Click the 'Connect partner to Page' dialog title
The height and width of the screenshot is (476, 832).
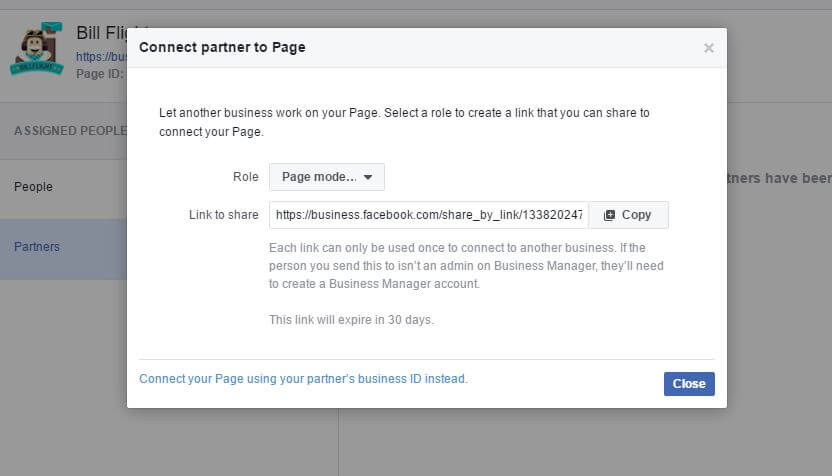tap(222, 47)
